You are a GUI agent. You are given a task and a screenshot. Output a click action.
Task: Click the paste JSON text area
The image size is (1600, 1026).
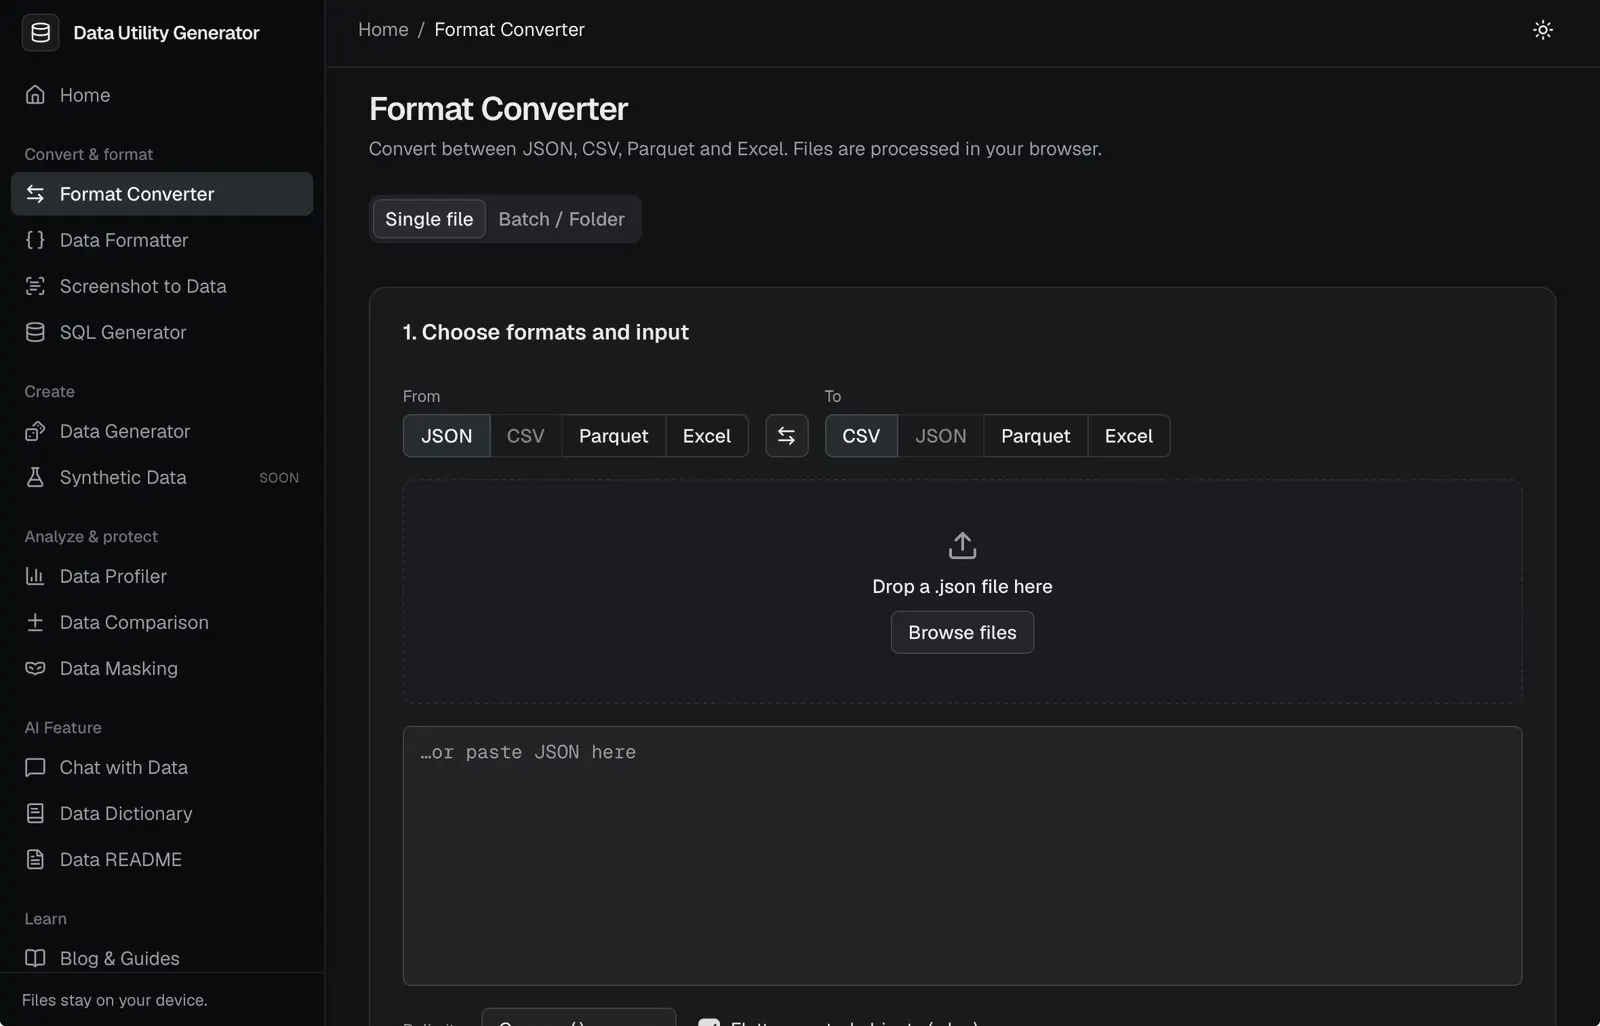coord(962,856)
